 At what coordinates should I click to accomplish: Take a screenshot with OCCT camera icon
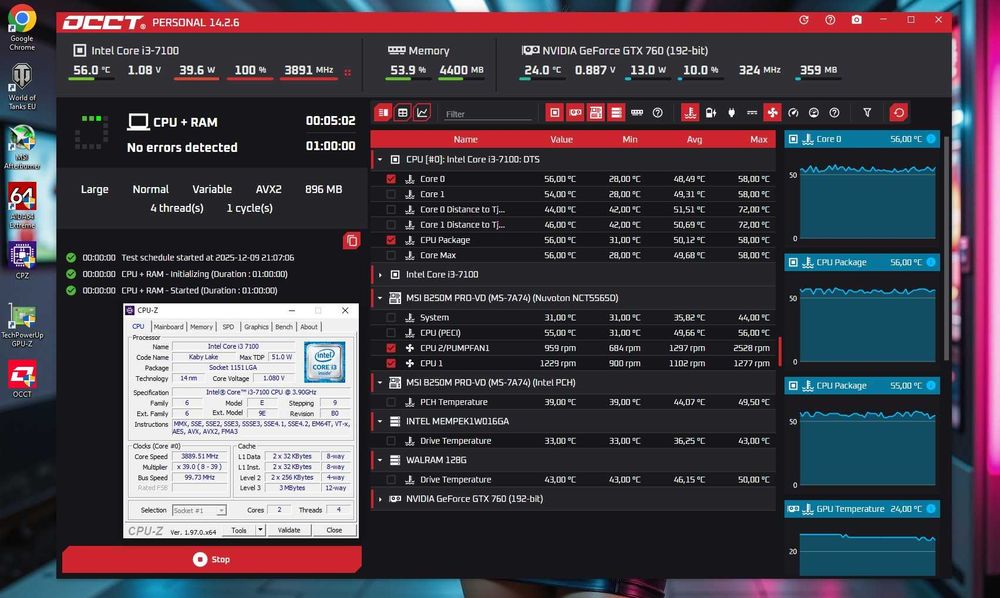(x=857, y=20)
